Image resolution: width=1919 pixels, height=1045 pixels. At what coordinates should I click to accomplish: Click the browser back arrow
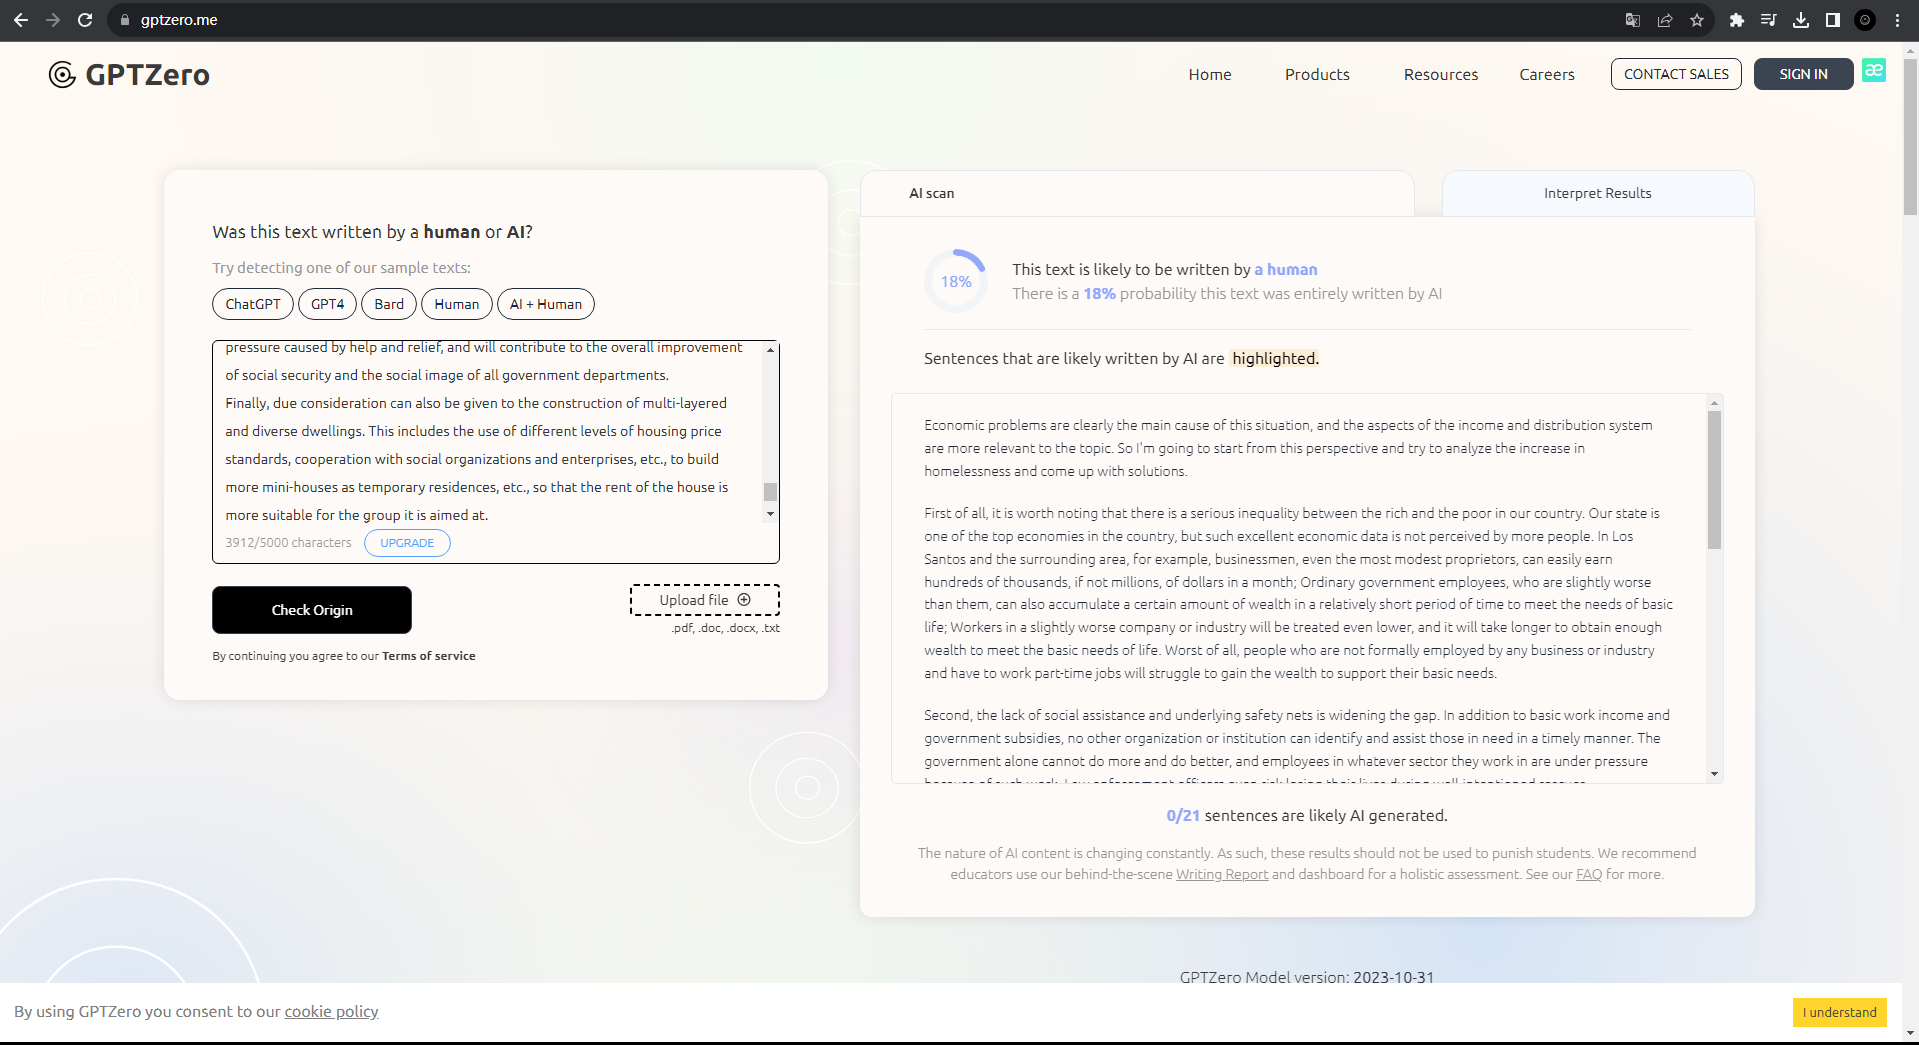[x=21, y=20]
